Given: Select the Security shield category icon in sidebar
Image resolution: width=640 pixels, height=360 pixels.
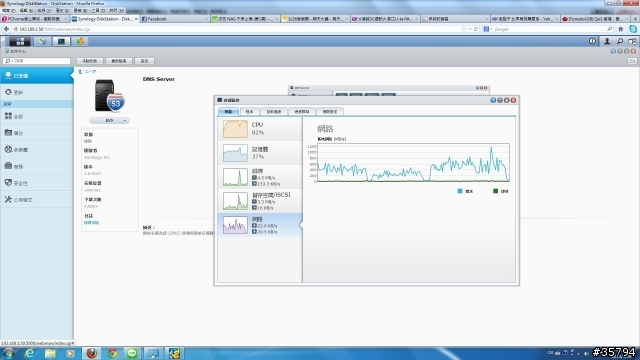Looking at the screenshot, I should [8, 182].
